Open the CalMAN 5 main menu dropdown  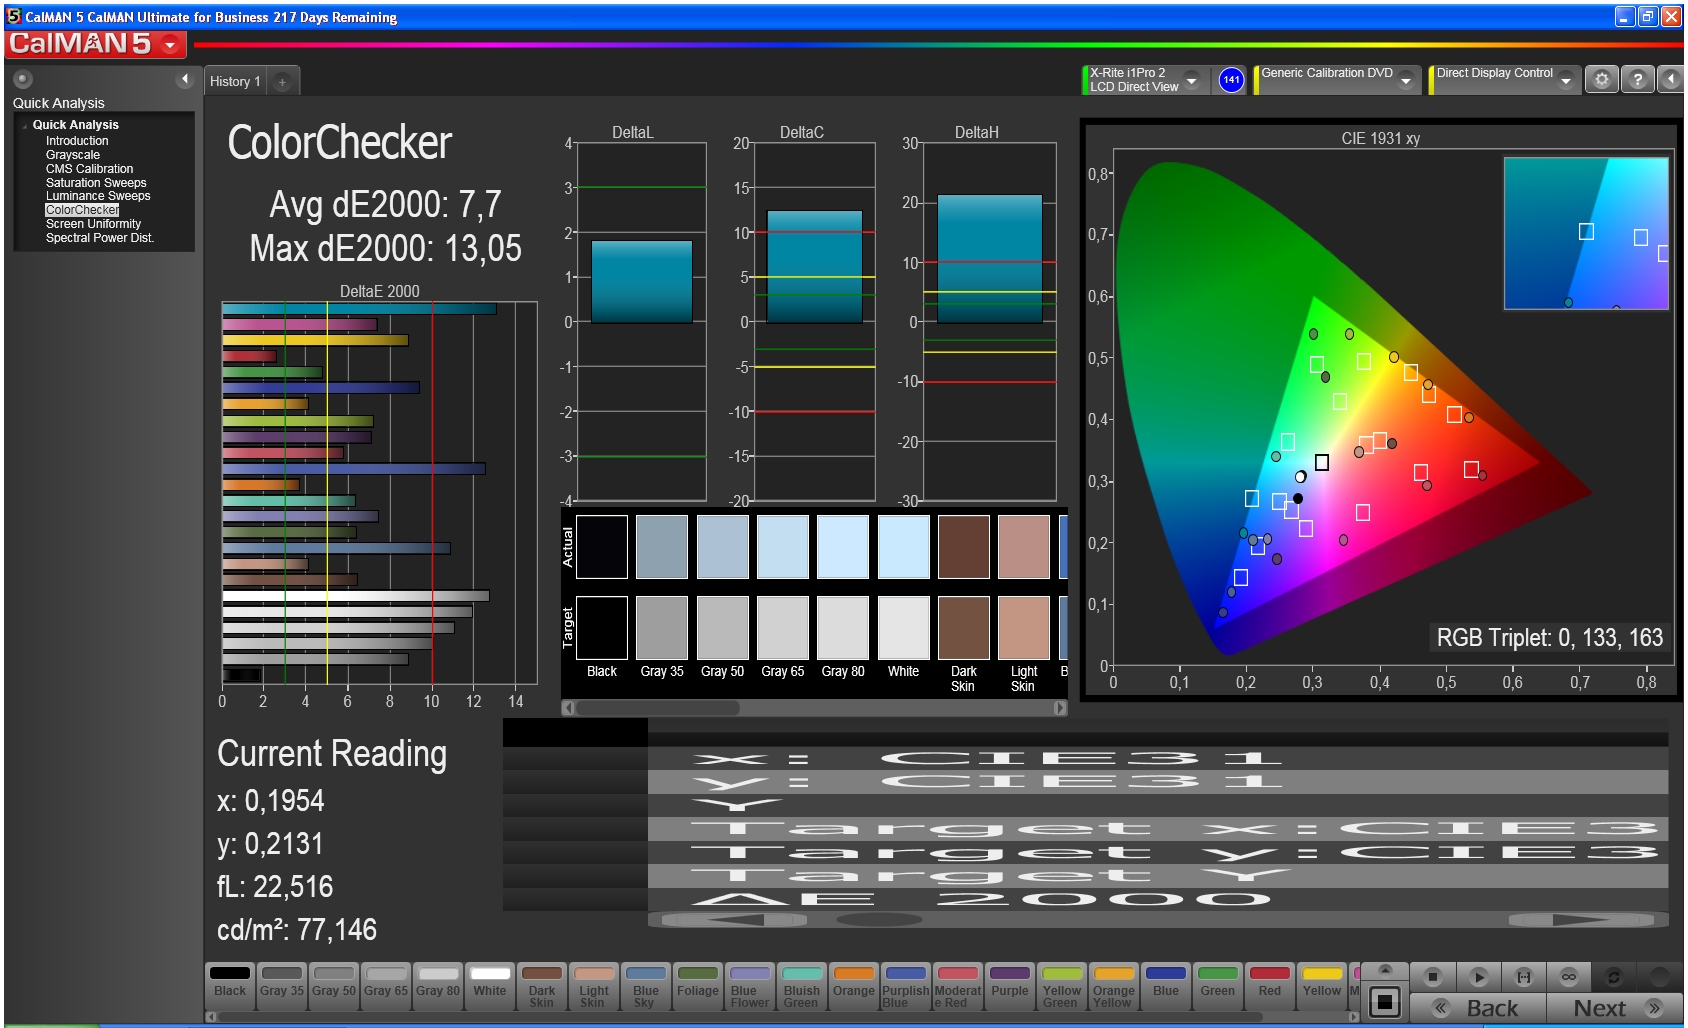click(170, 44)
